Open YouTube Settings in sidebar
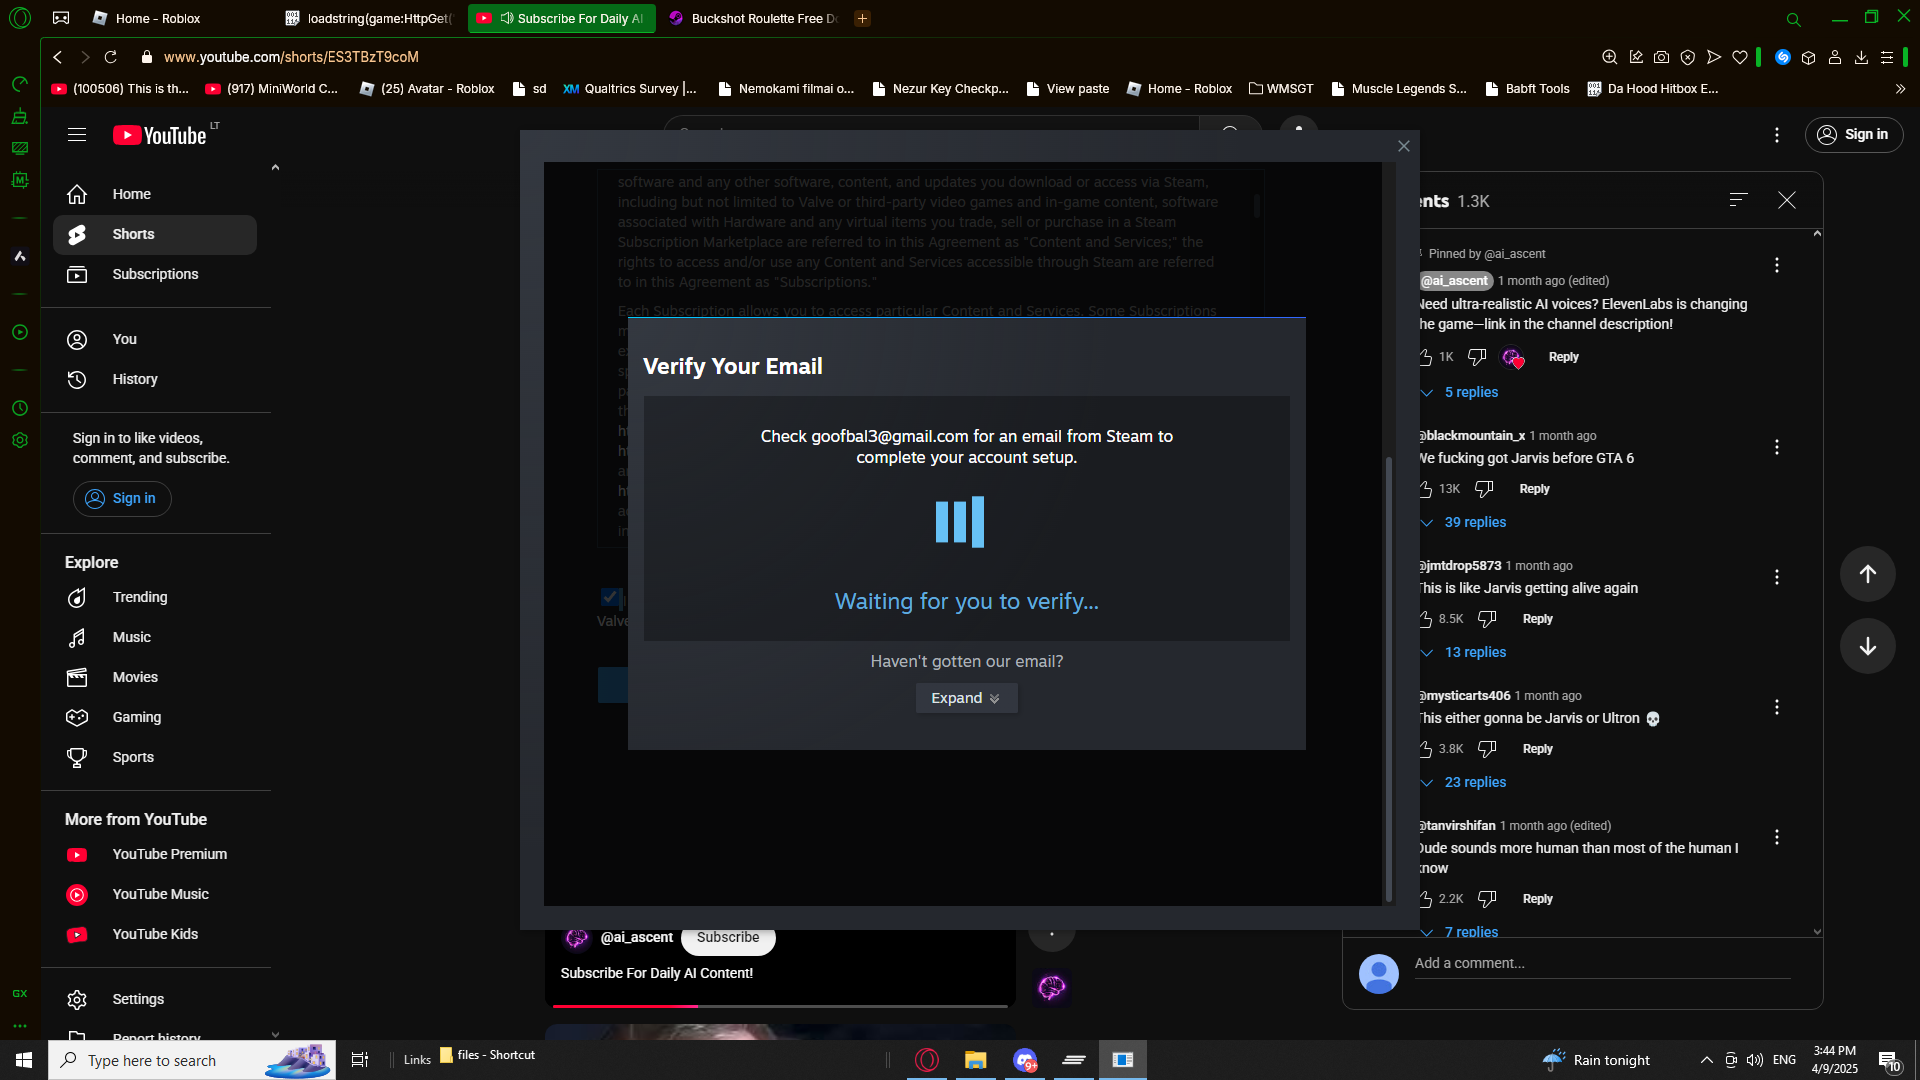Viewport: 1920px width, 1080px height. pos(155,999)
